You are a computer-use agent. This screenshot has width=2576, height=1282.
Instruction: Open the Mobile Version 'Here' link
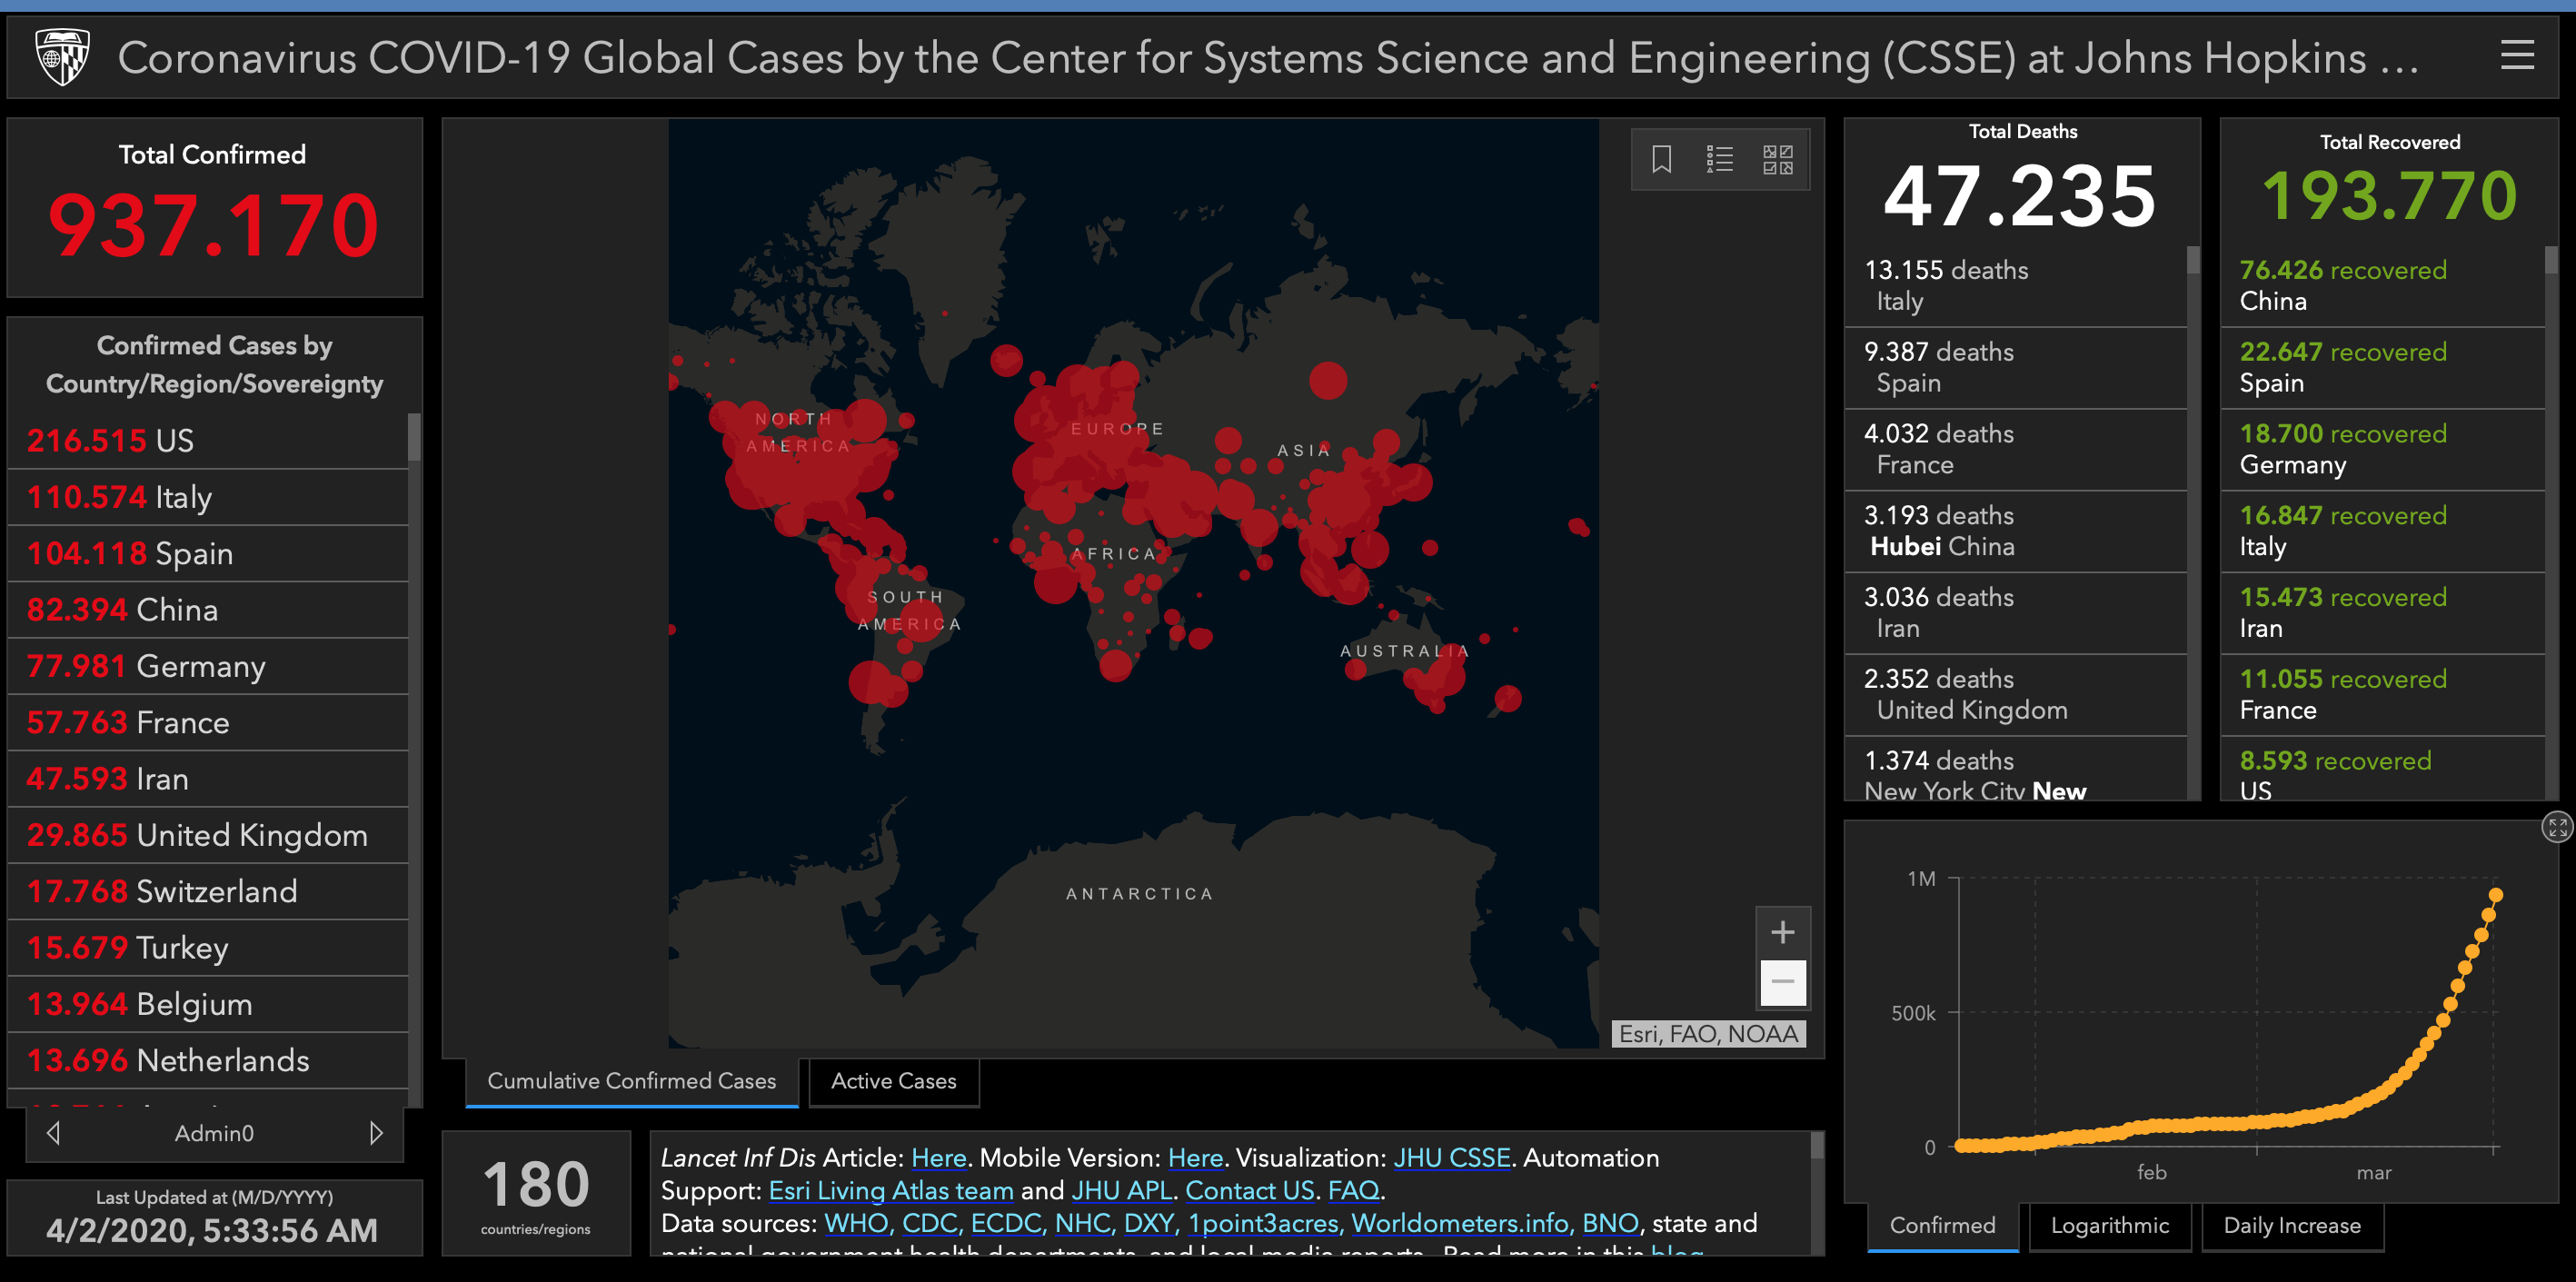[x=1195, y=1157]
